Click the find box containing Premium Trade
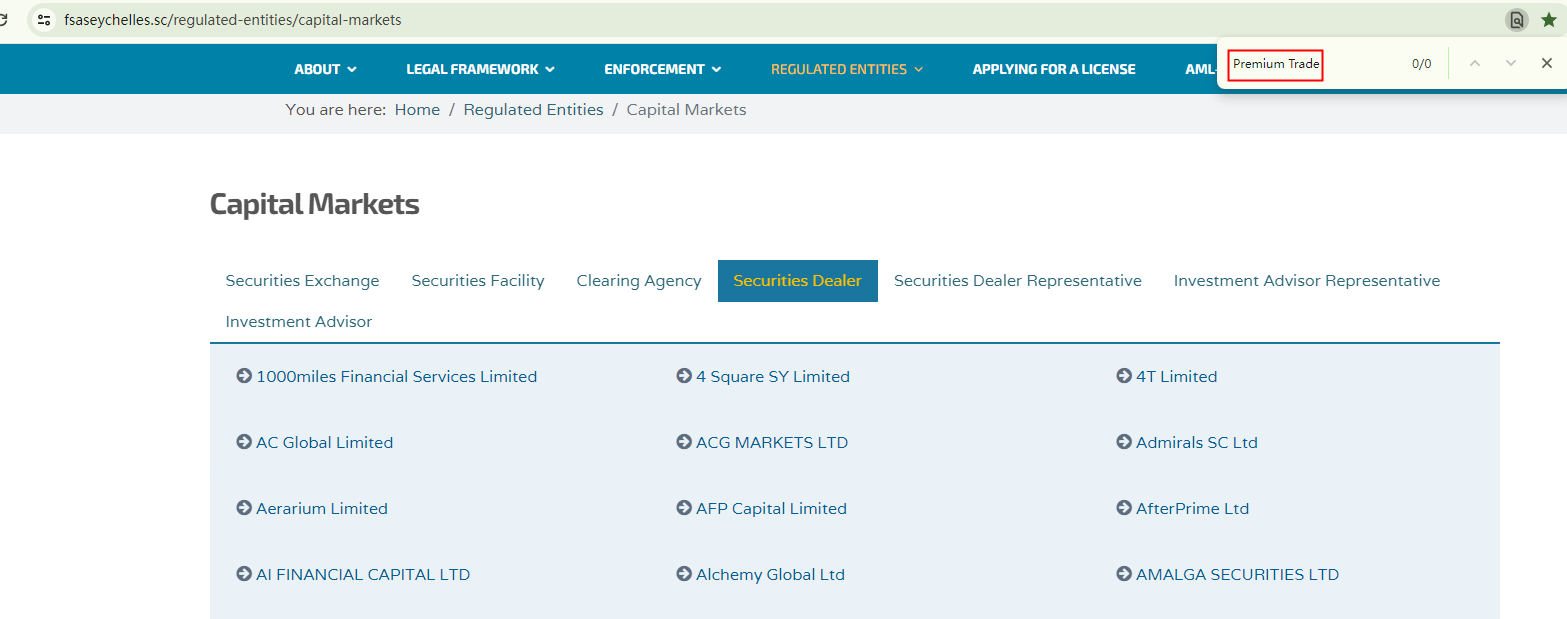 coord(1276,64)
